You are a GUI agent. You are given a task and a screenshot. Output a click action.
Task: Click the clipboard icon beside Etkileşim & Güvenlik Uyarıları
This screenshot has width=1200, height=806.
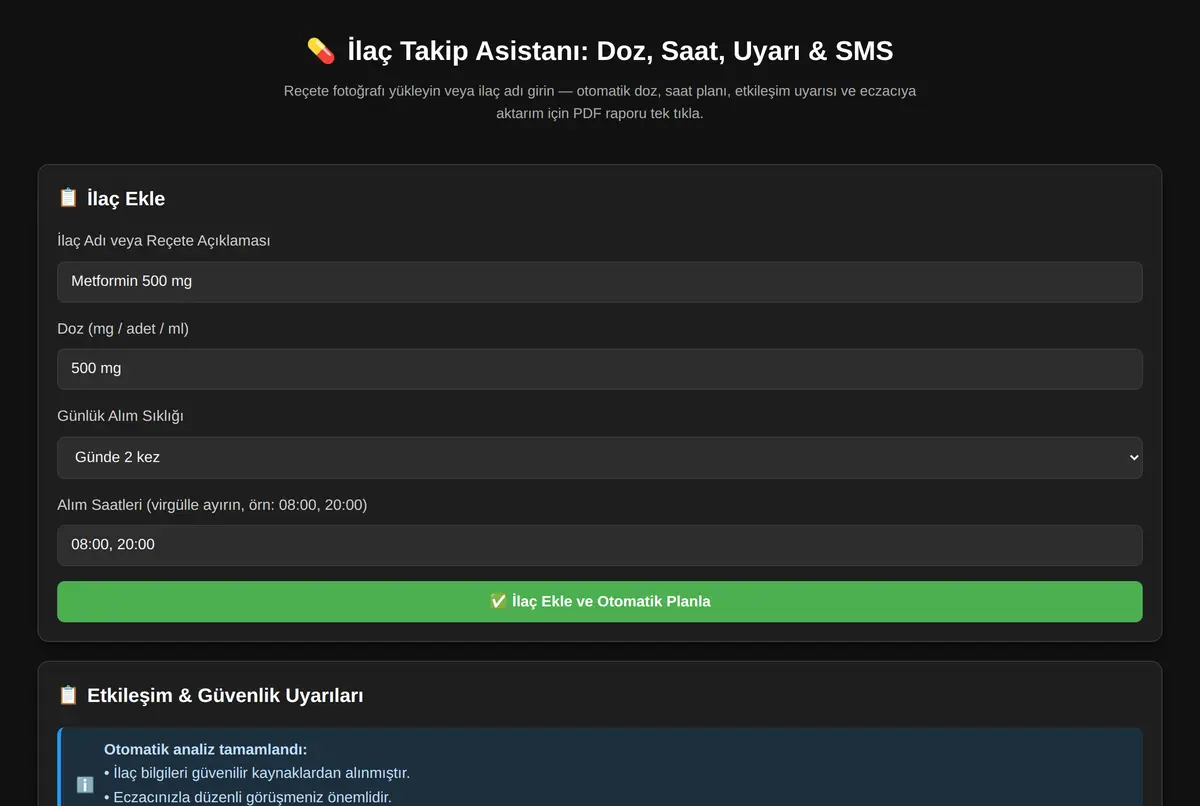pos(68,694)
